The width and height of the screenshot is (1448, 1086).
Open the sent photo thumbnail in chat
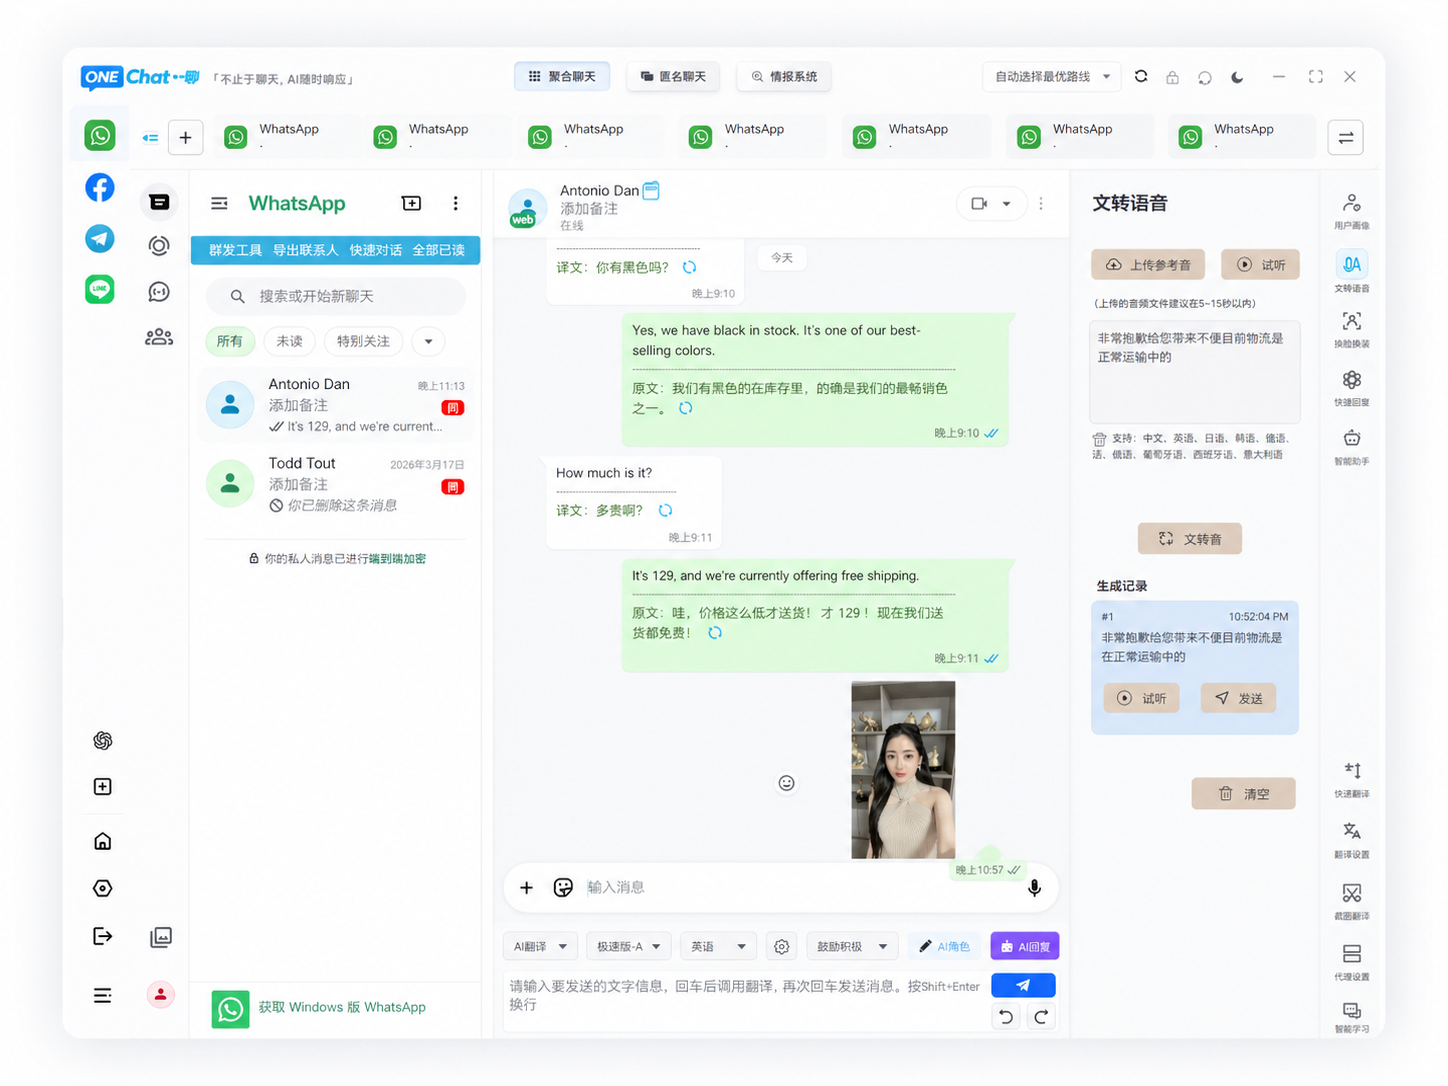pyautogui.click(x=903, y=770)
